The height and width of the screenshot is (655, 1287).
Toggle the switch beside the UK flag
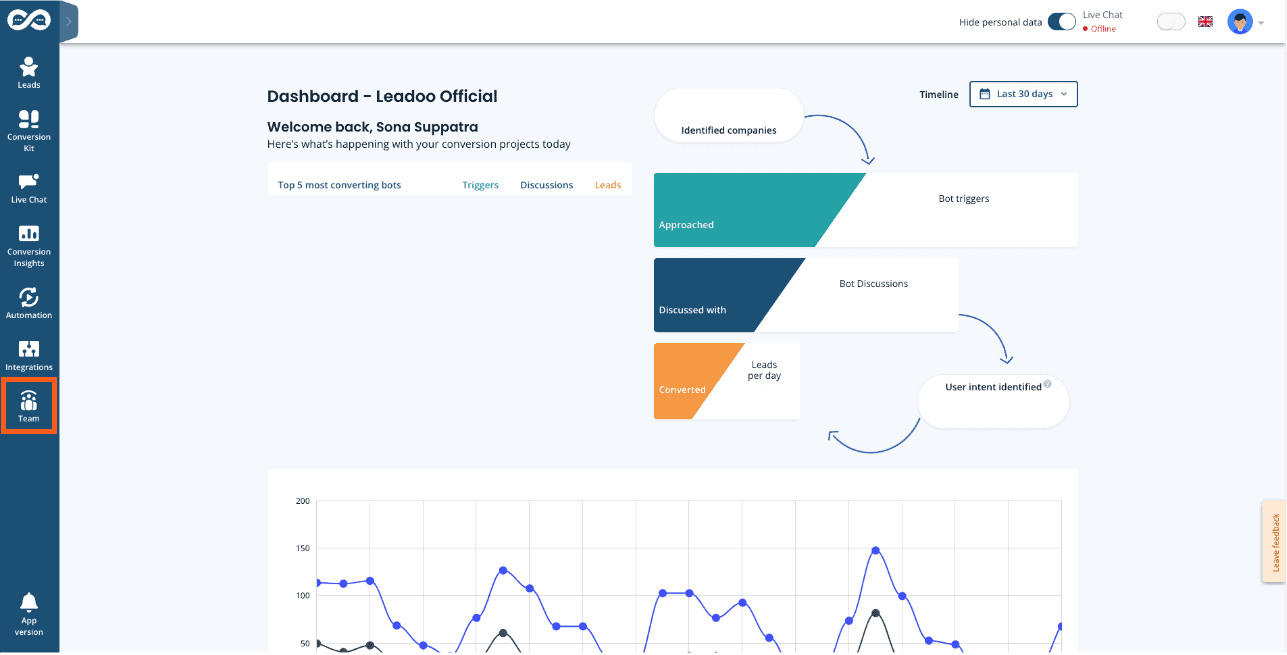tap(1170, 22)
